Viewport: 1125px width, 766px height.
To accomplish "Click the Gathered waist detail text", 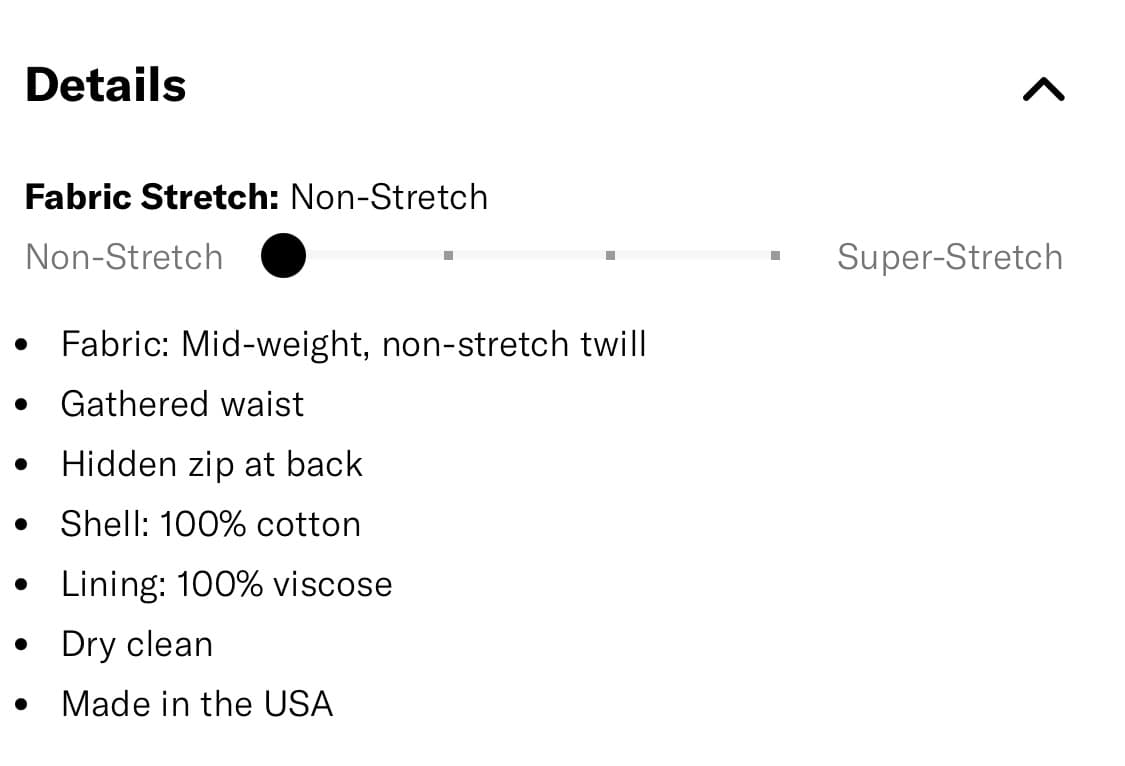I will 182,404.
